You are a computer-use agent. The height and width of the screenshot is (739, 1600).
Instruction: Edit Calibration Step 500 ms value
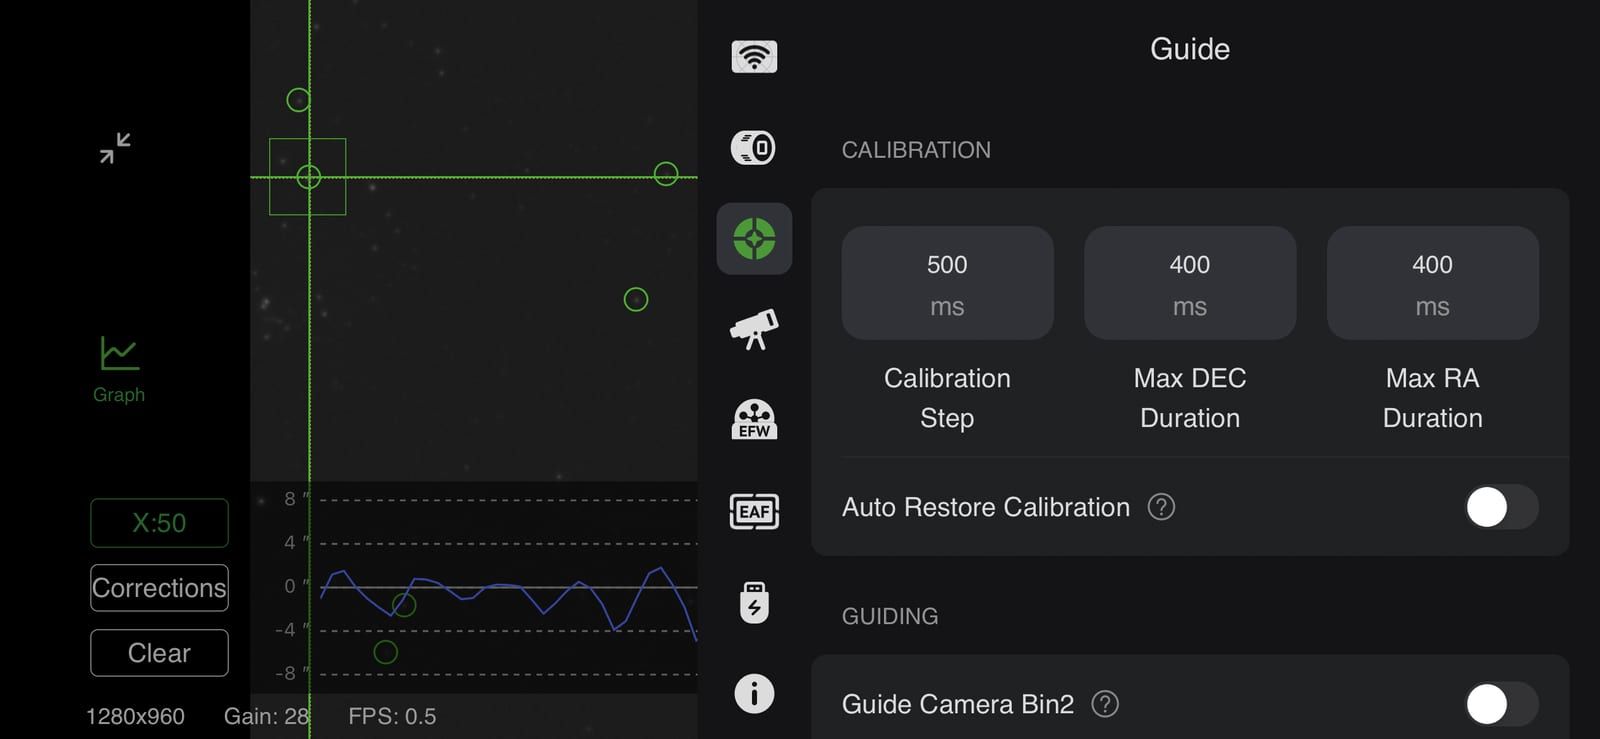(x=947, y=283)
